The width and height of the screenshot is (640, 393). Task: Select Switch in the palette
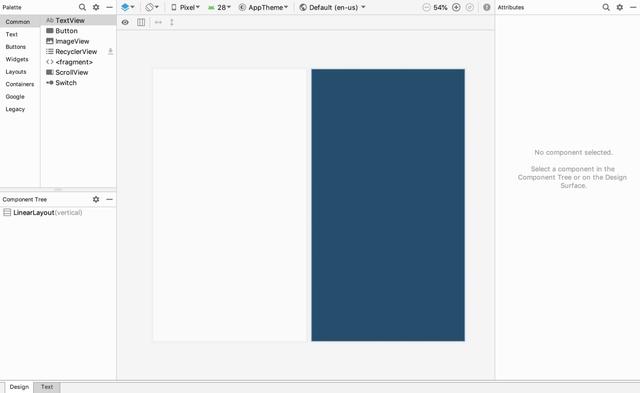coord(79,83)
